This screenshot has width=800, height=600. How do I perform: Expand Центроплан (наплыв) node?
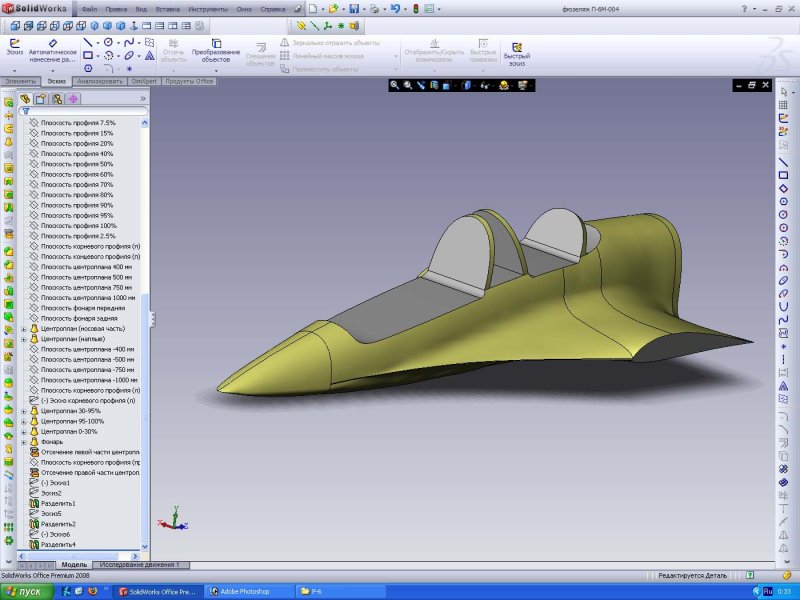23,339
